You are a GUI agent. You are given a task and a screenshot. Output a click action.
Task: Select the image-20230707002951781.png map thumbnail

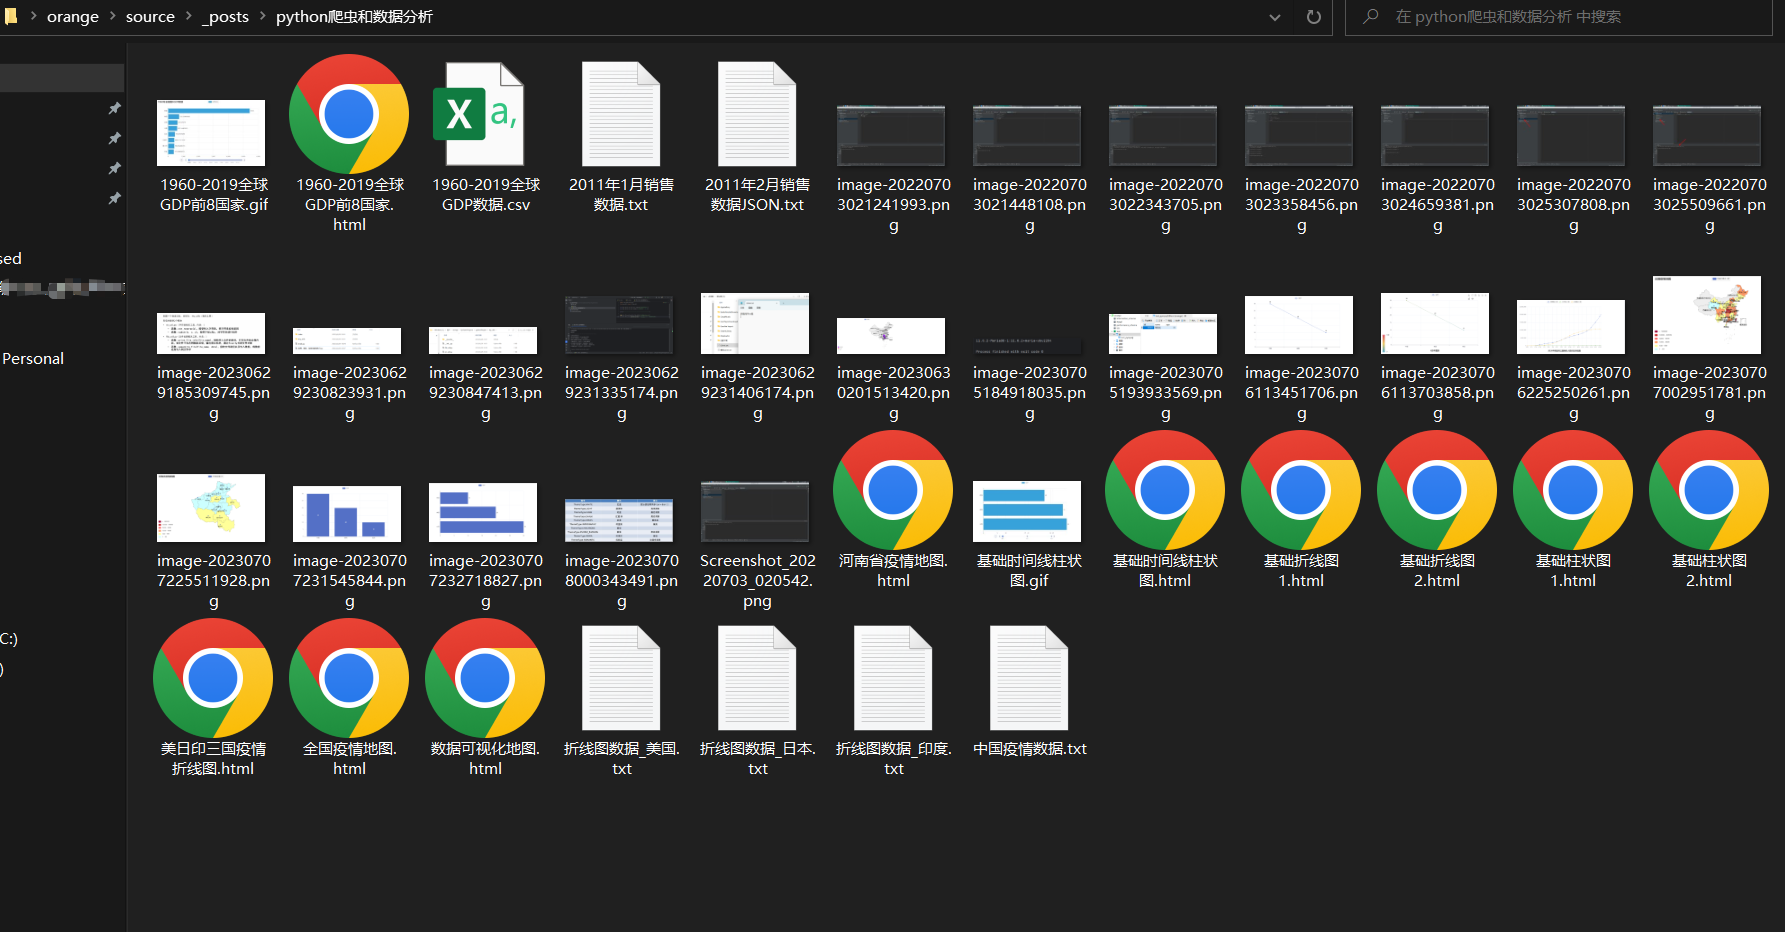1707,315
